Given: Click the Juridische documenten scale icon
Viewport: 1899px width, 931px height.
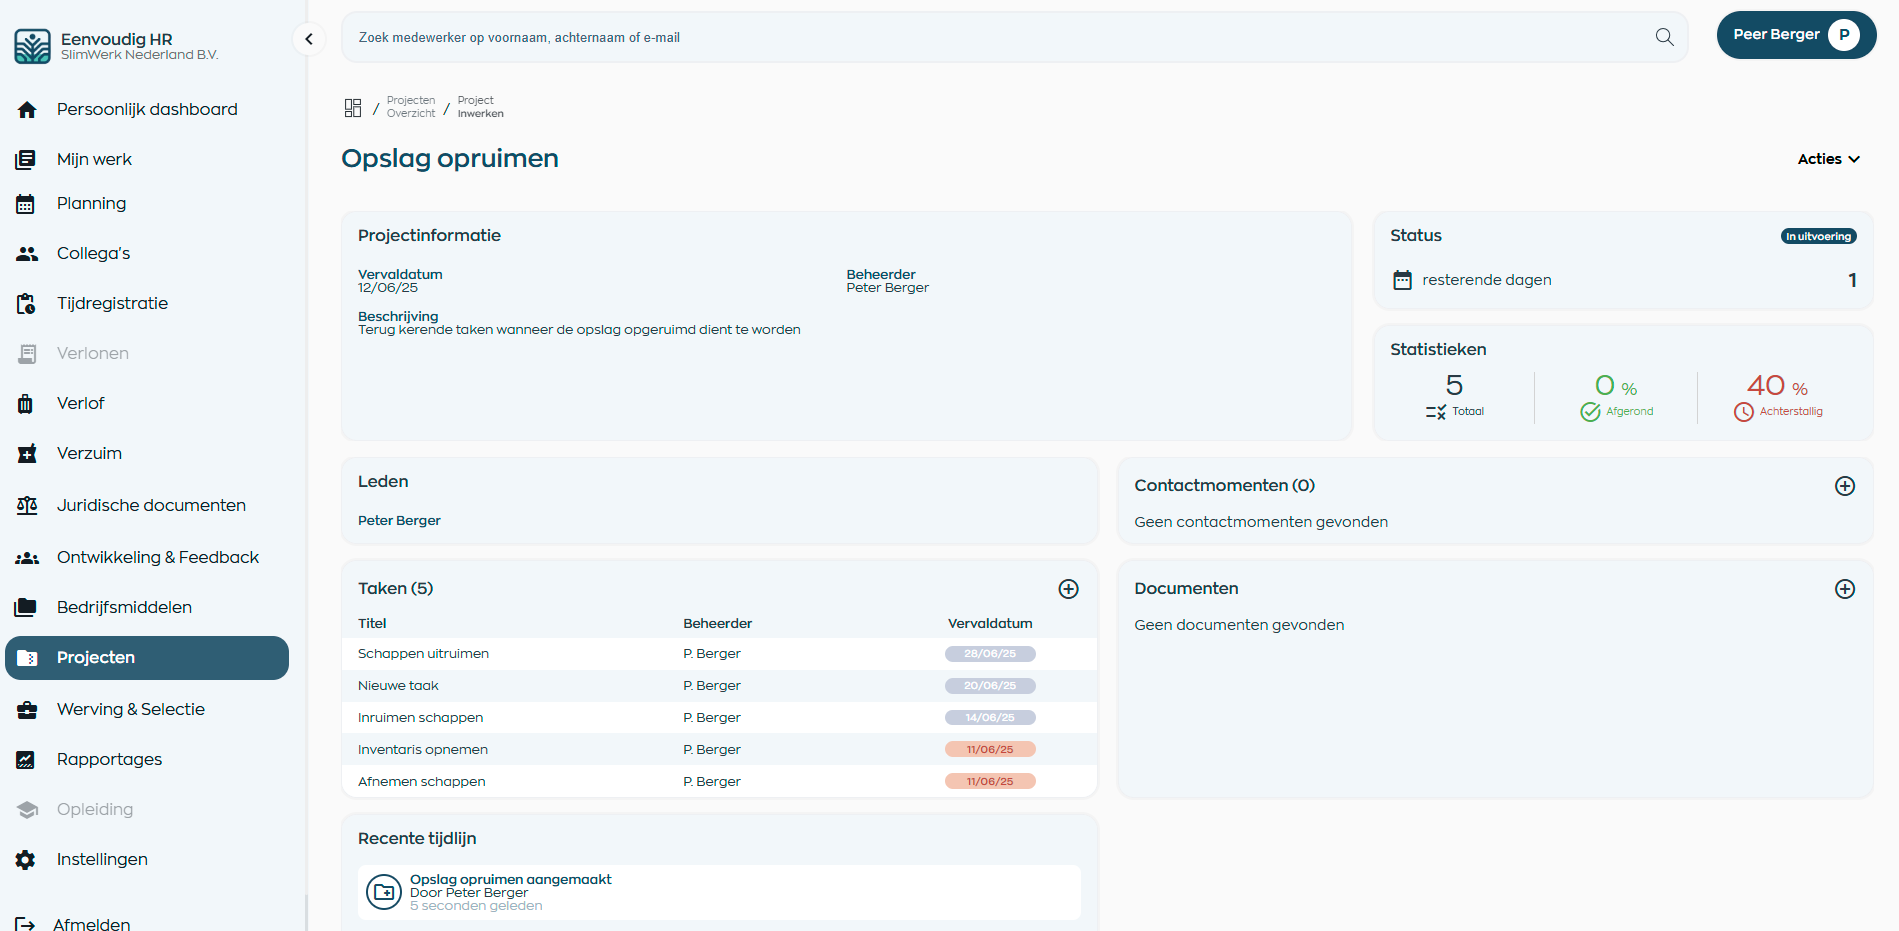Looking at the screenshot, I should (26, 505).
